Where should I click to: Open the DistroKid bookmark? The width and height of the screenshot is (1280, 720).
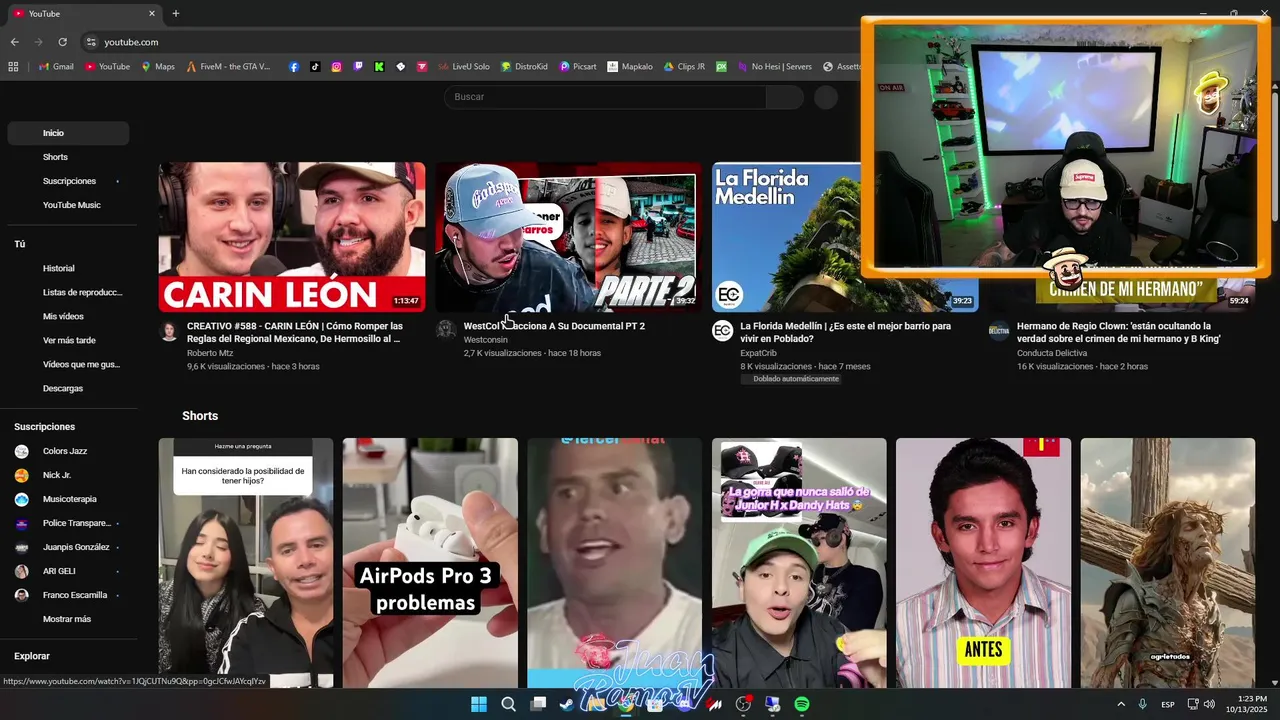(x=524, y=67)
